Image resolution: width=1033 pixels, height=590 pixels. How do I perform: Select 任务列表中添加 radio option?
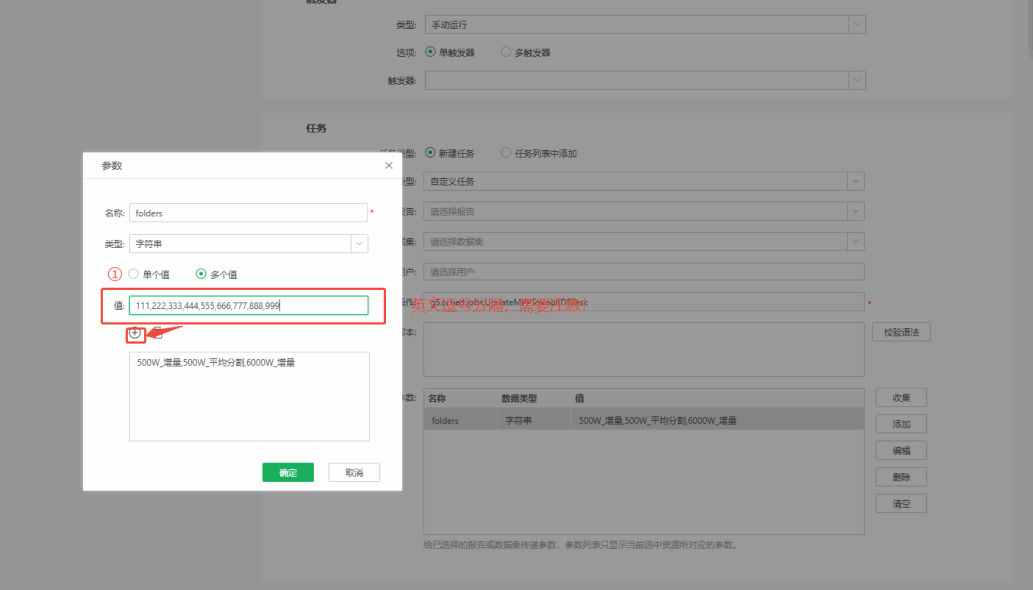(x=506, y=153)
